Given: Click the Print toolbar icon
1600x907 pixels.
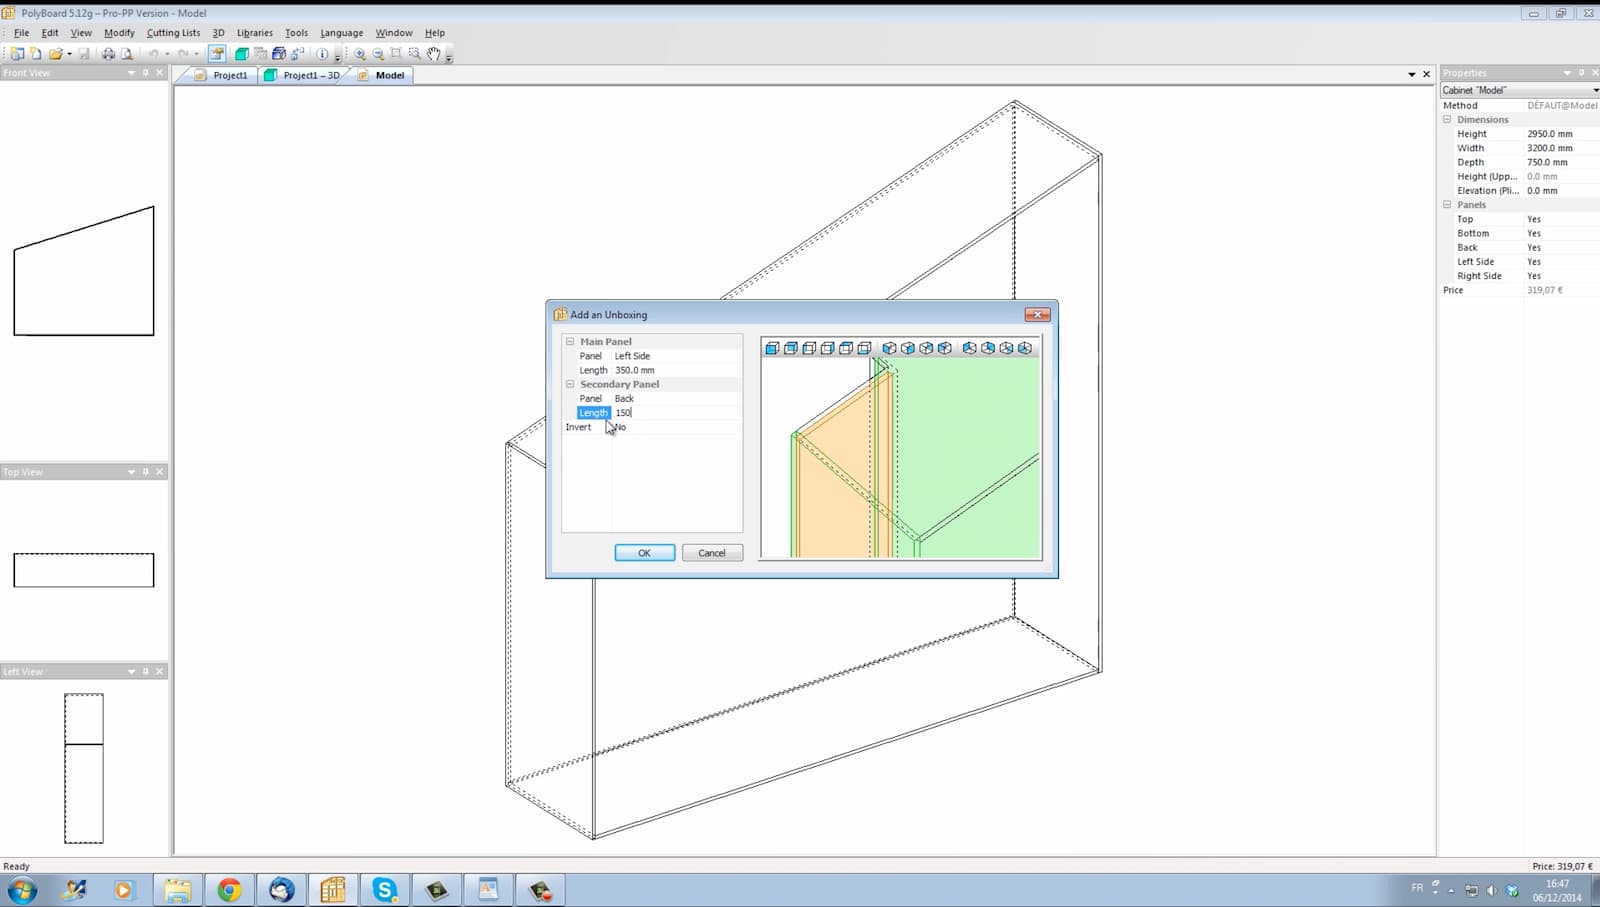Looking at the screenshot, I should (x=108, y=54).
